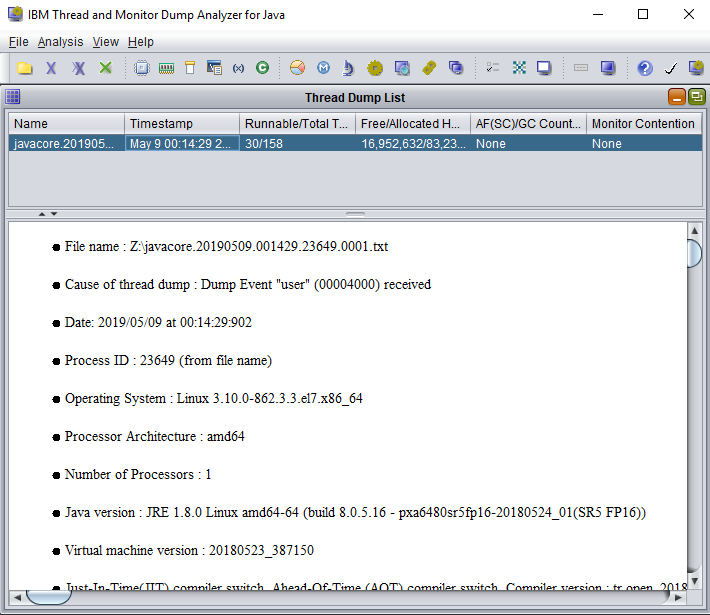Click the green X clear icon

(x=106, y=68)
